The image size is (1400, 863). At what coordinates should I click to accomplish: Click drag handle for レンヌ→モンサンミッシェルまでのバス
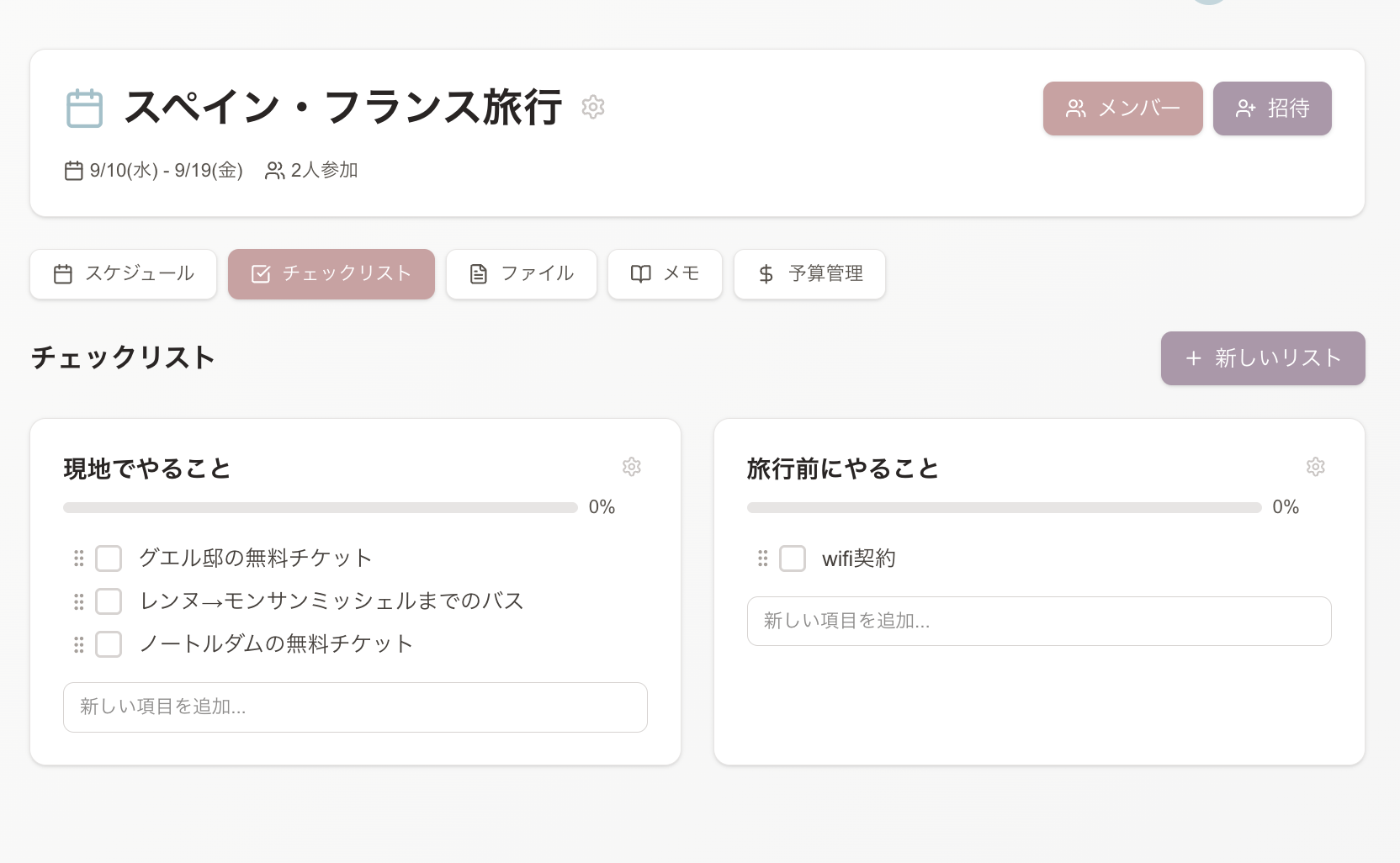[x=79, y=601]
